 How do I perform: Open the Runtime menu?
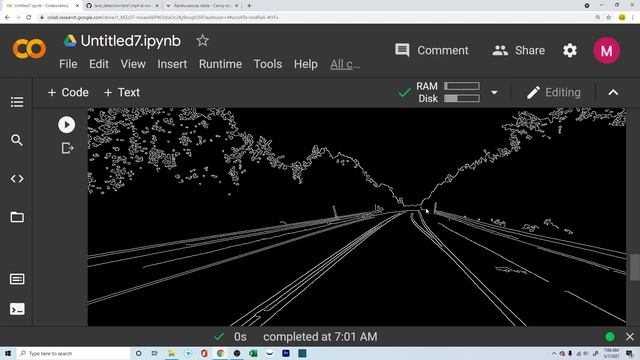(220, 64)
